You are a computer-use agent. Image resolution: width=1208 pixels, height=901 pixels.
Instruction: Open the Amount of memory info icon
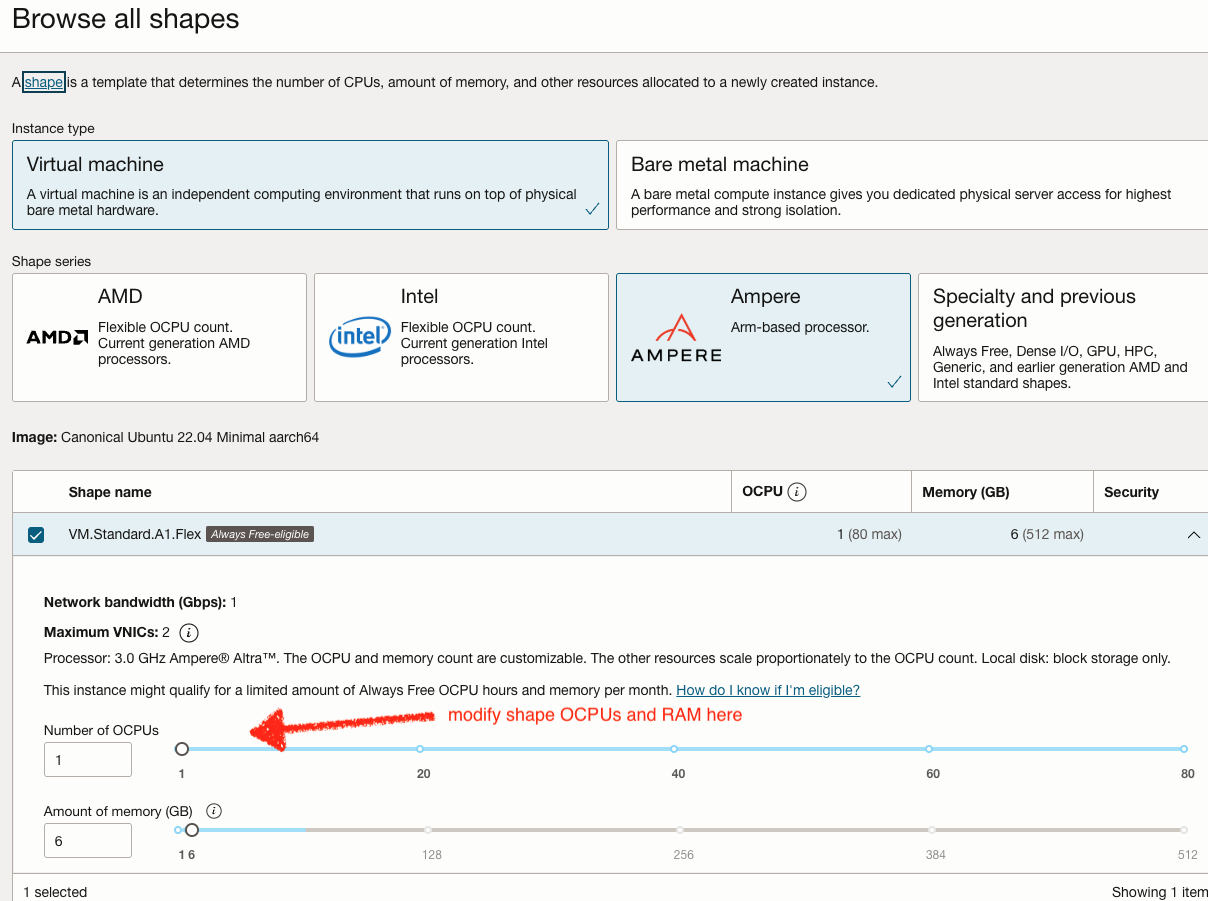pos(214,811)
